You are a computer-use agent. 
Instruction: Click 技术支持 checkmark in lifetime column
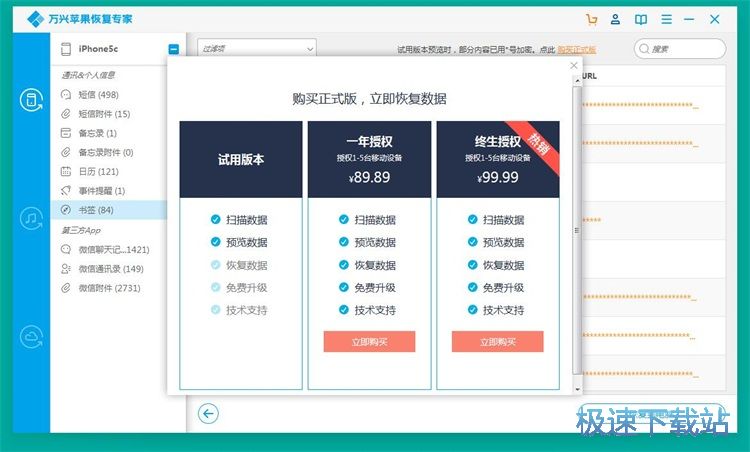pyautogui.click(x=473, y=310)
